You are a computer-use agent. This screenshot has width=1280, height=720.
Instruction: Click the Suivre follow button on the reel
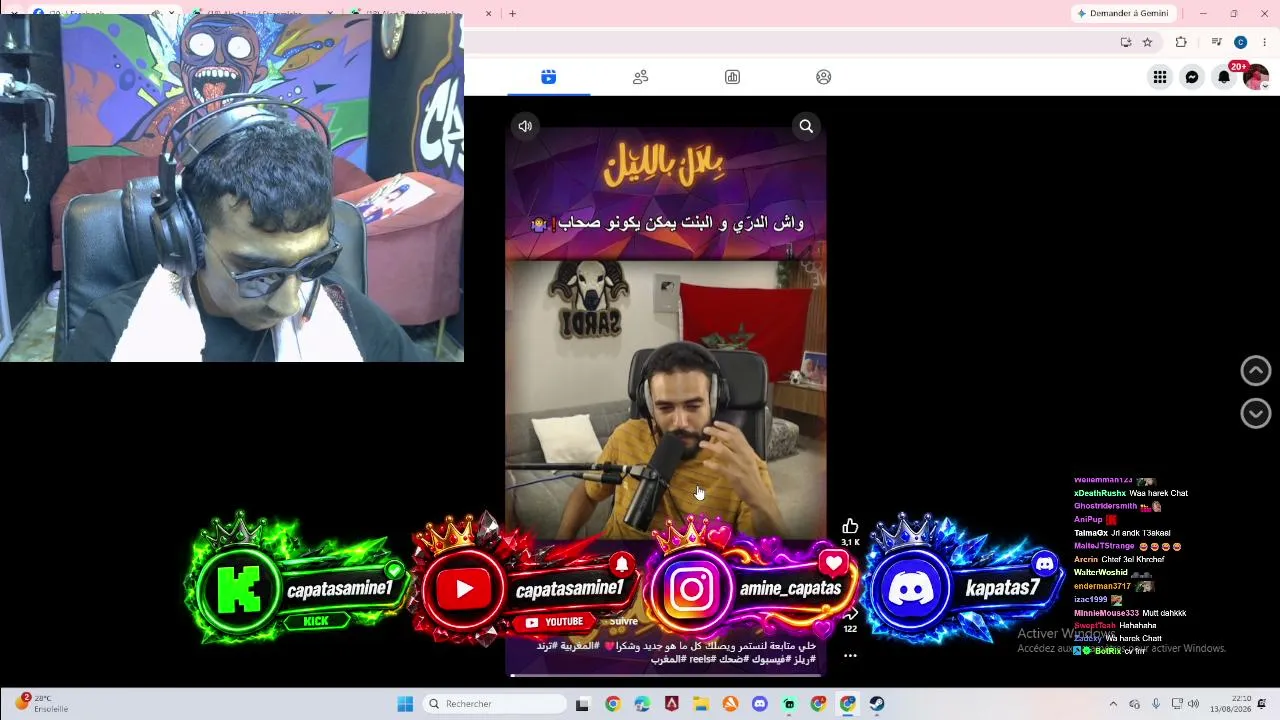(x=624, y=621)
